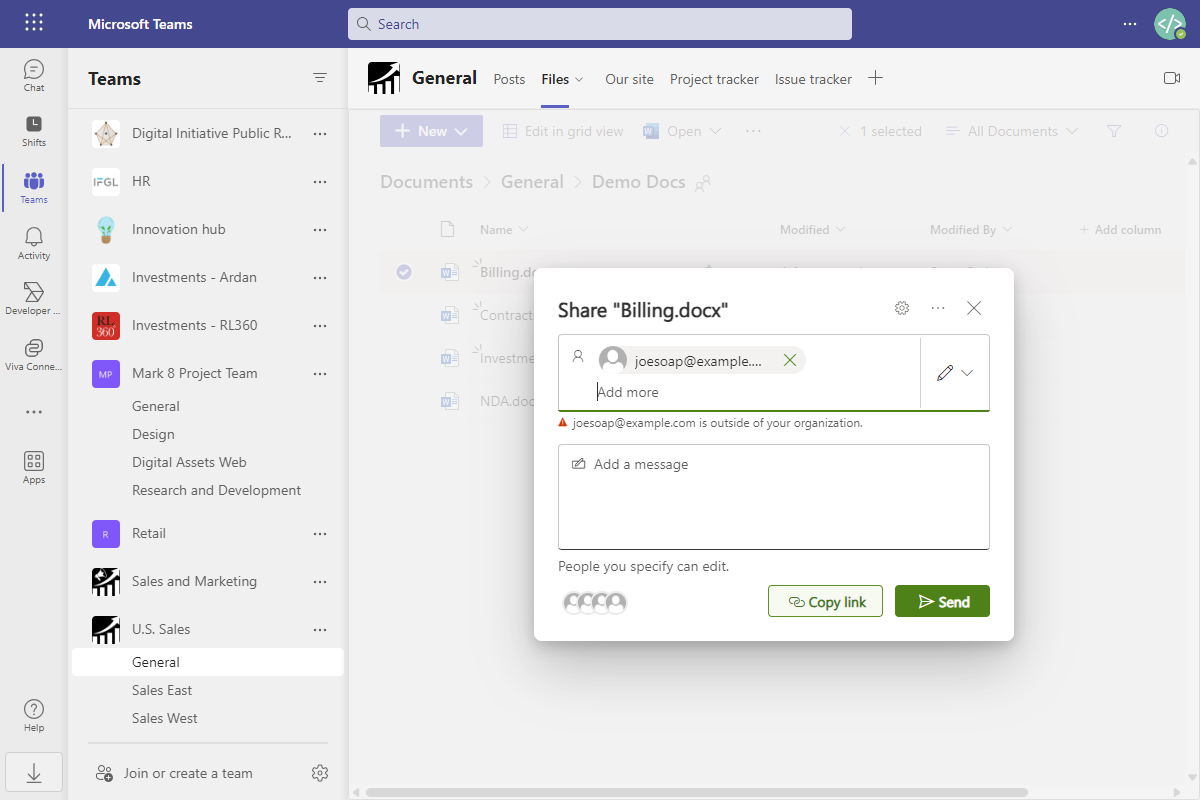Open edit permission dropdown beside recipient

click(x=955, y=373)
